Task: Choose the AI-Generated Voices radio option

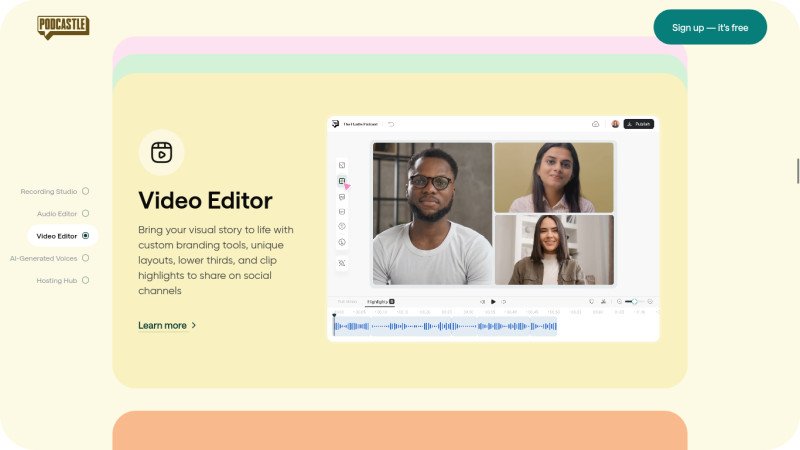Action: click(85, 258)
